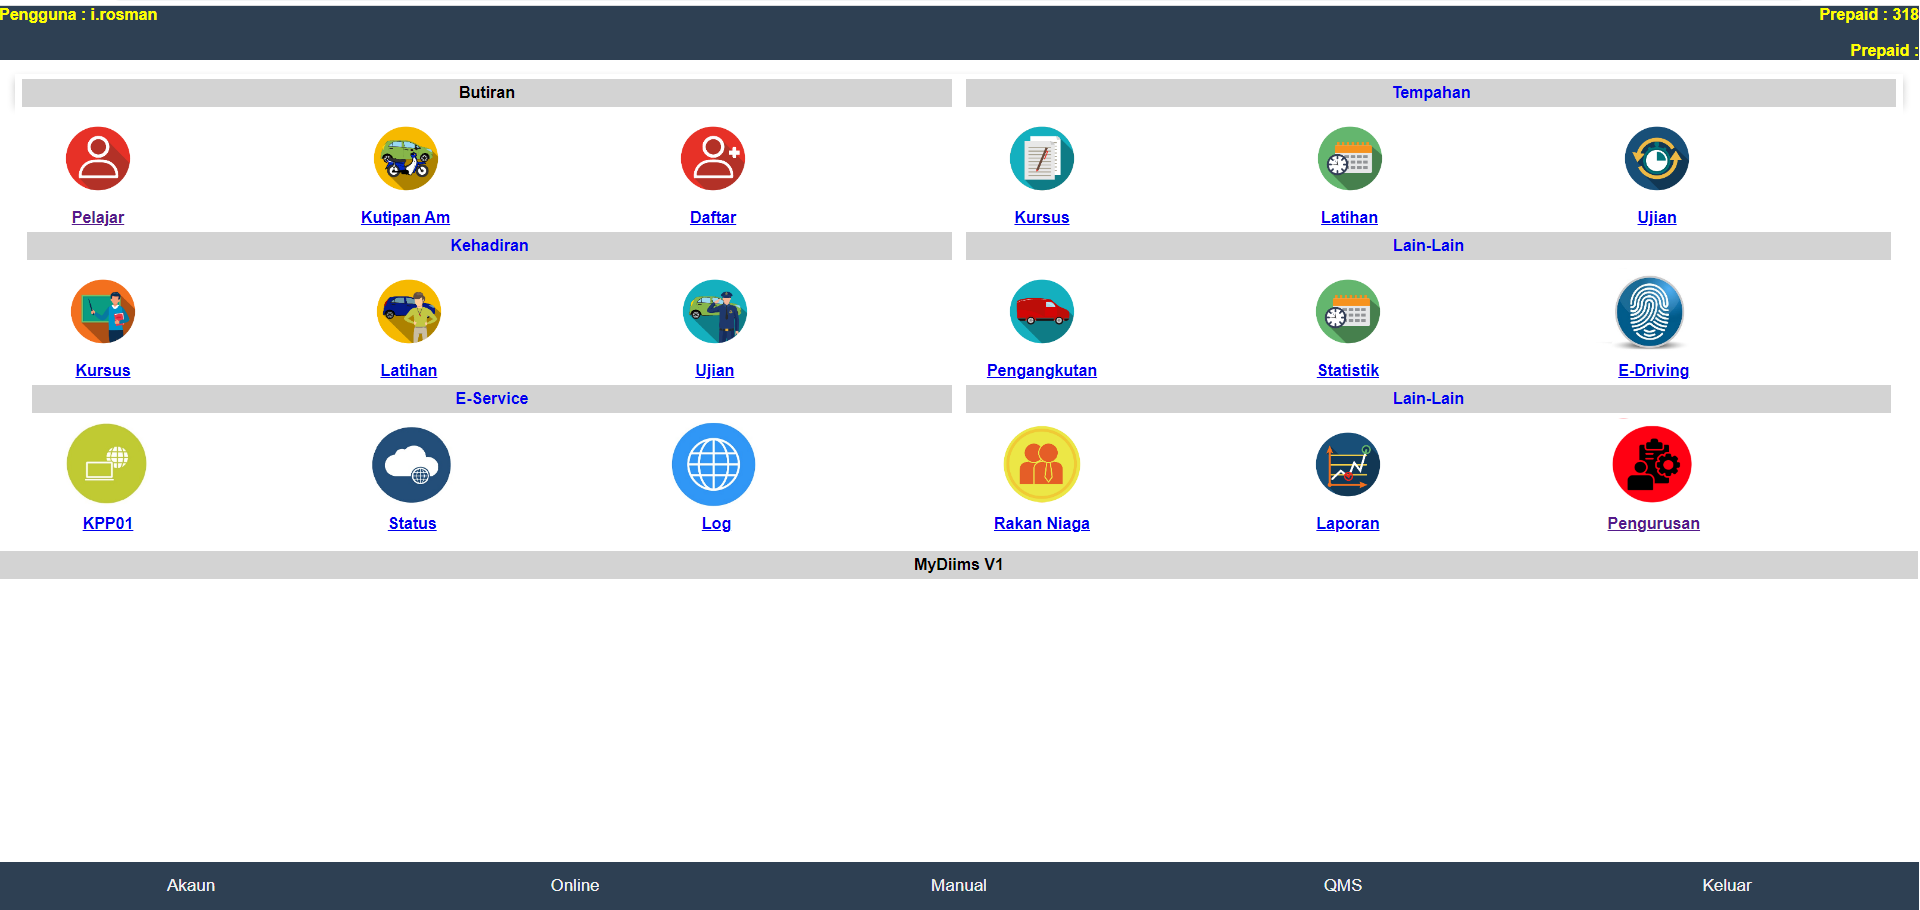Open the Pengurusan red gear icon
The width and height of the screenshot is (1920, 910).
coord(1651,465)
